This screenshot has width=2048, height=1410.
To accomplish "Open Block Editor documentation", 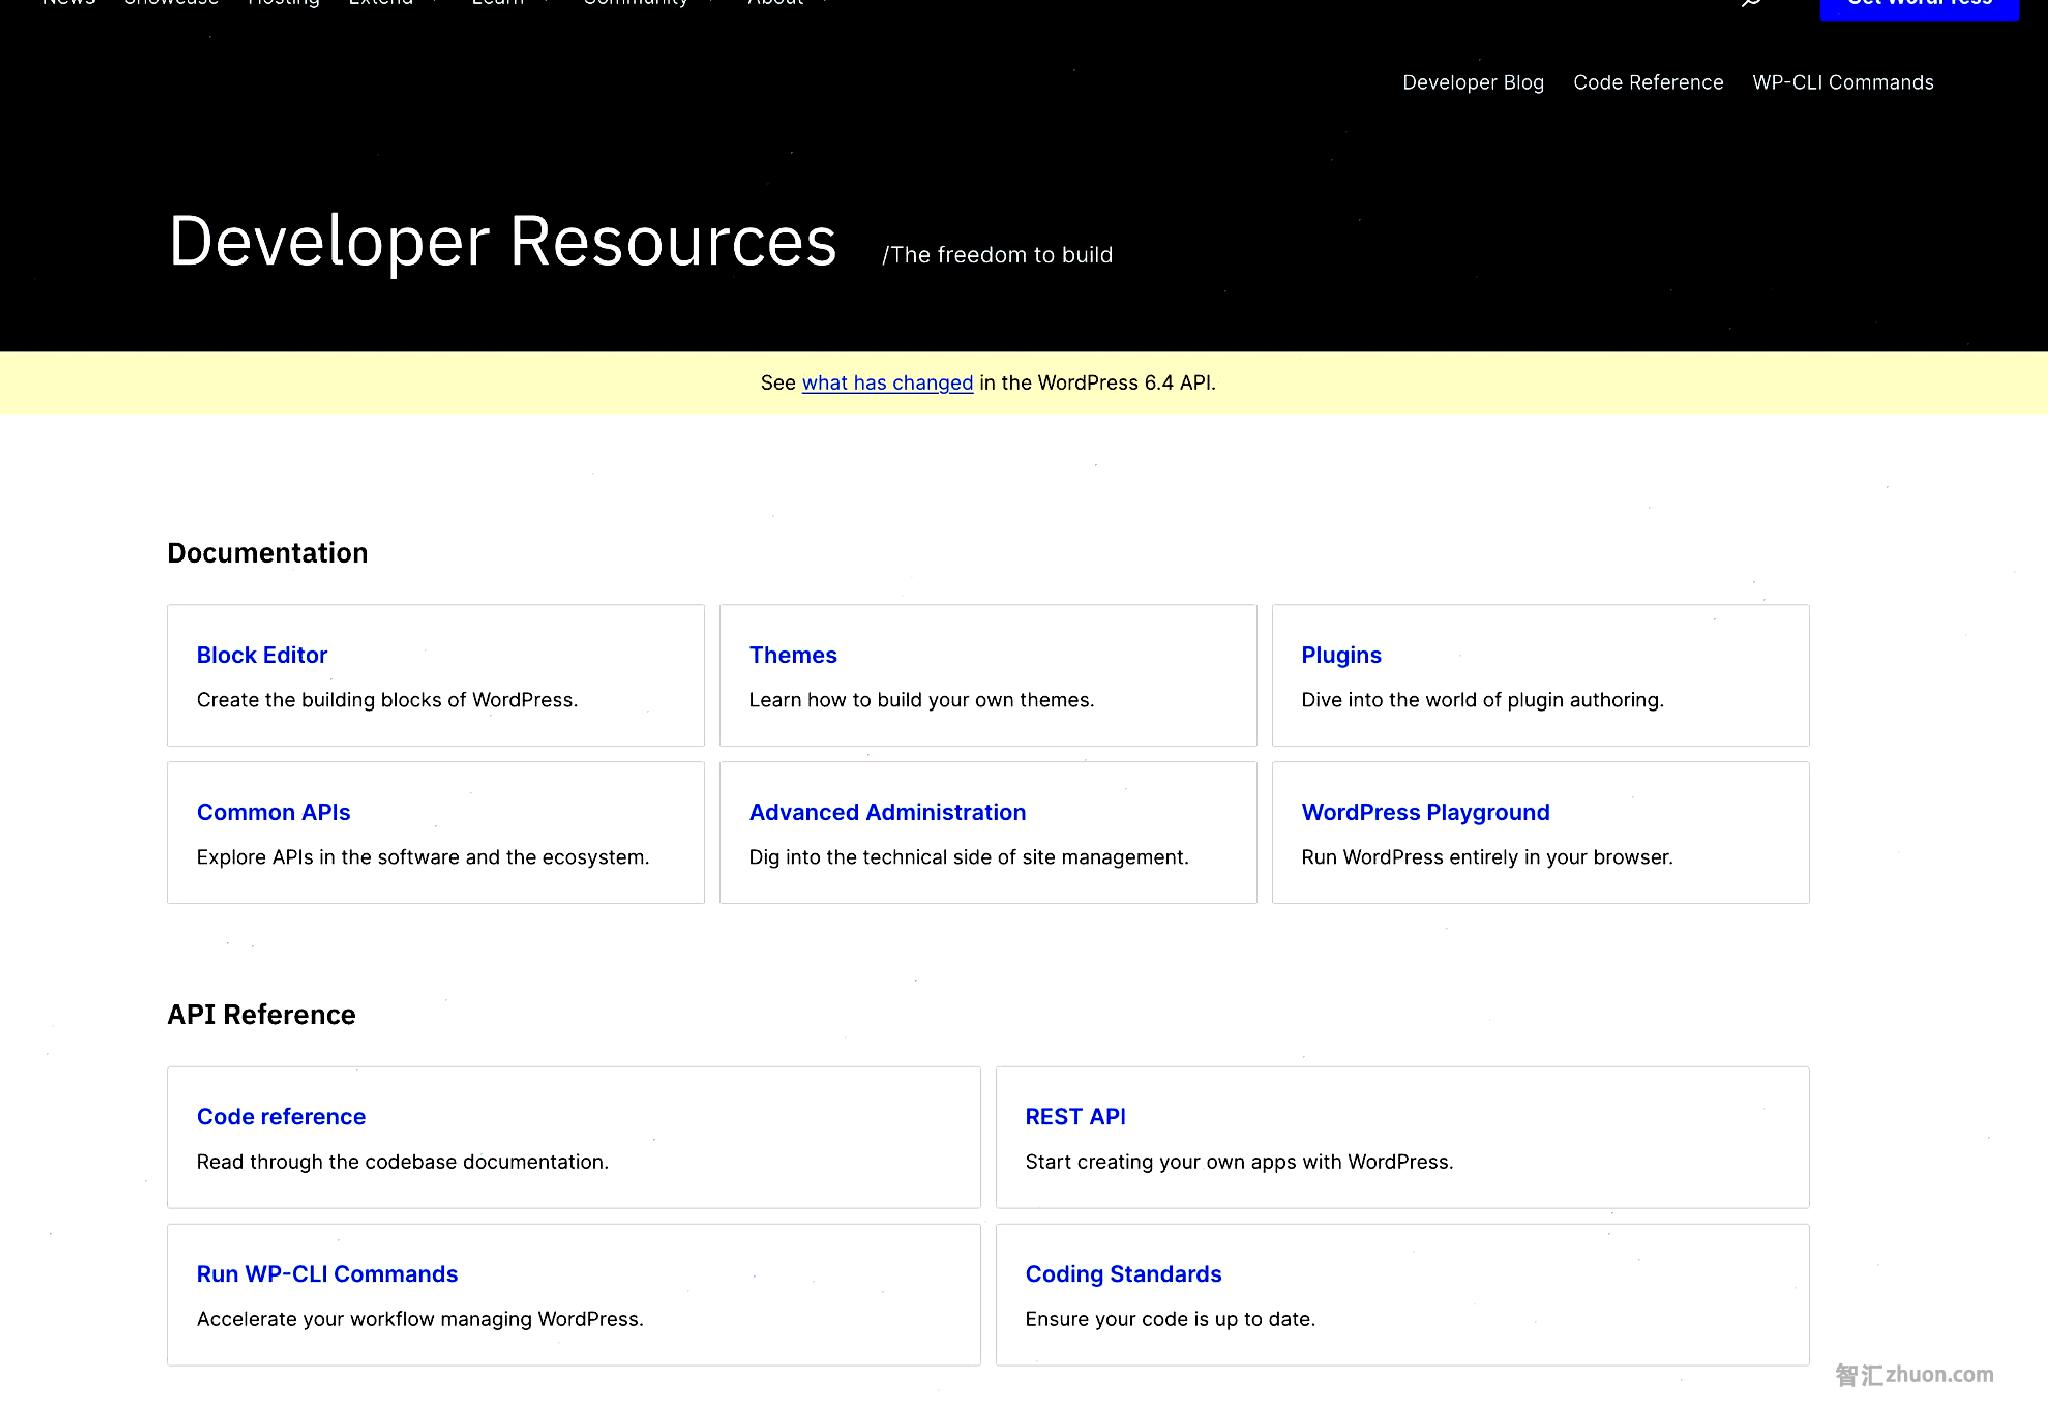I will [262, 655].
